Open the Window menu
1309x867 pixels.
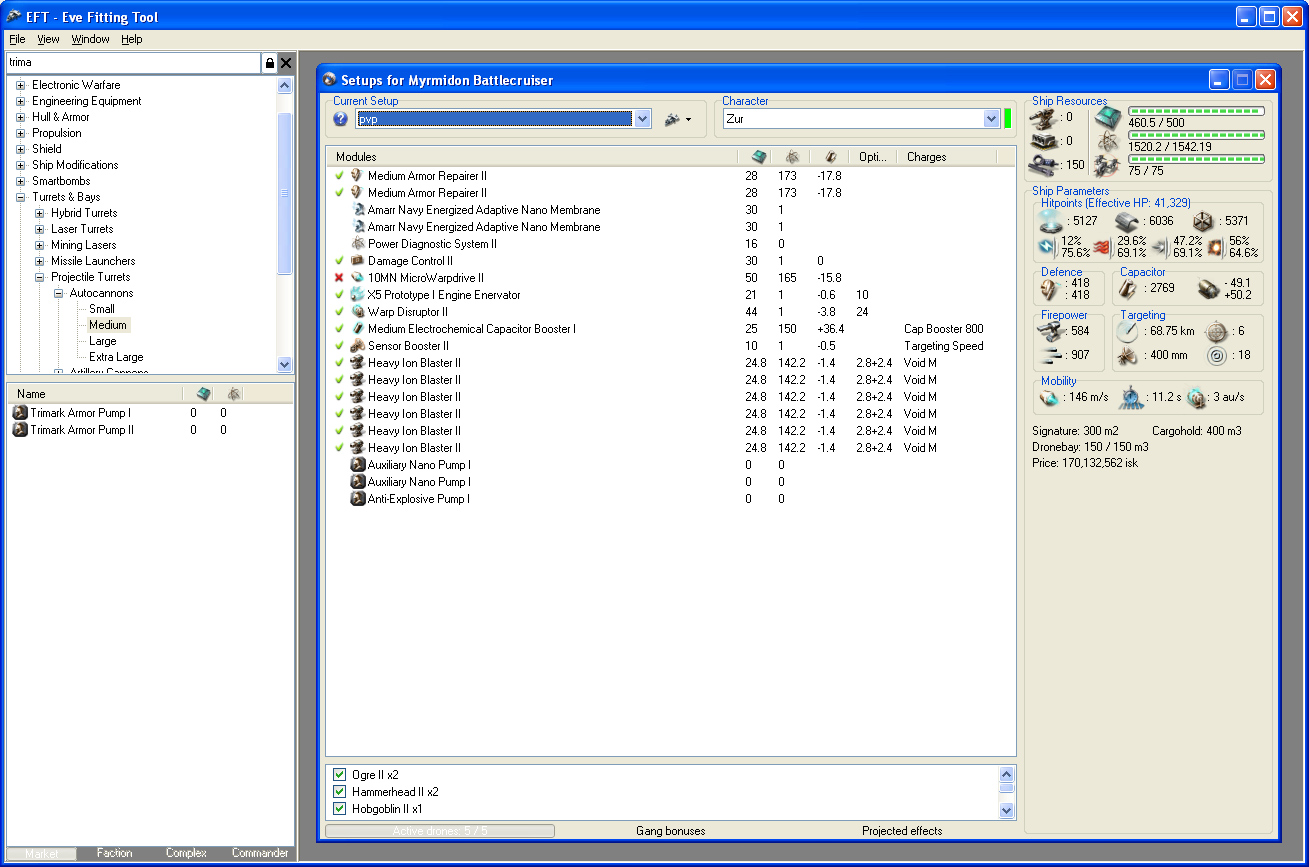(x=90, y=39)
